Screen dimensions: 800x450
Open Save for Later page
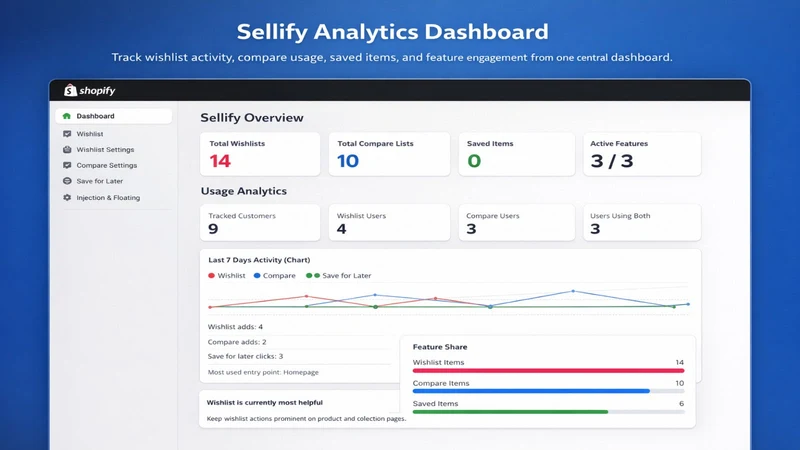99,181
